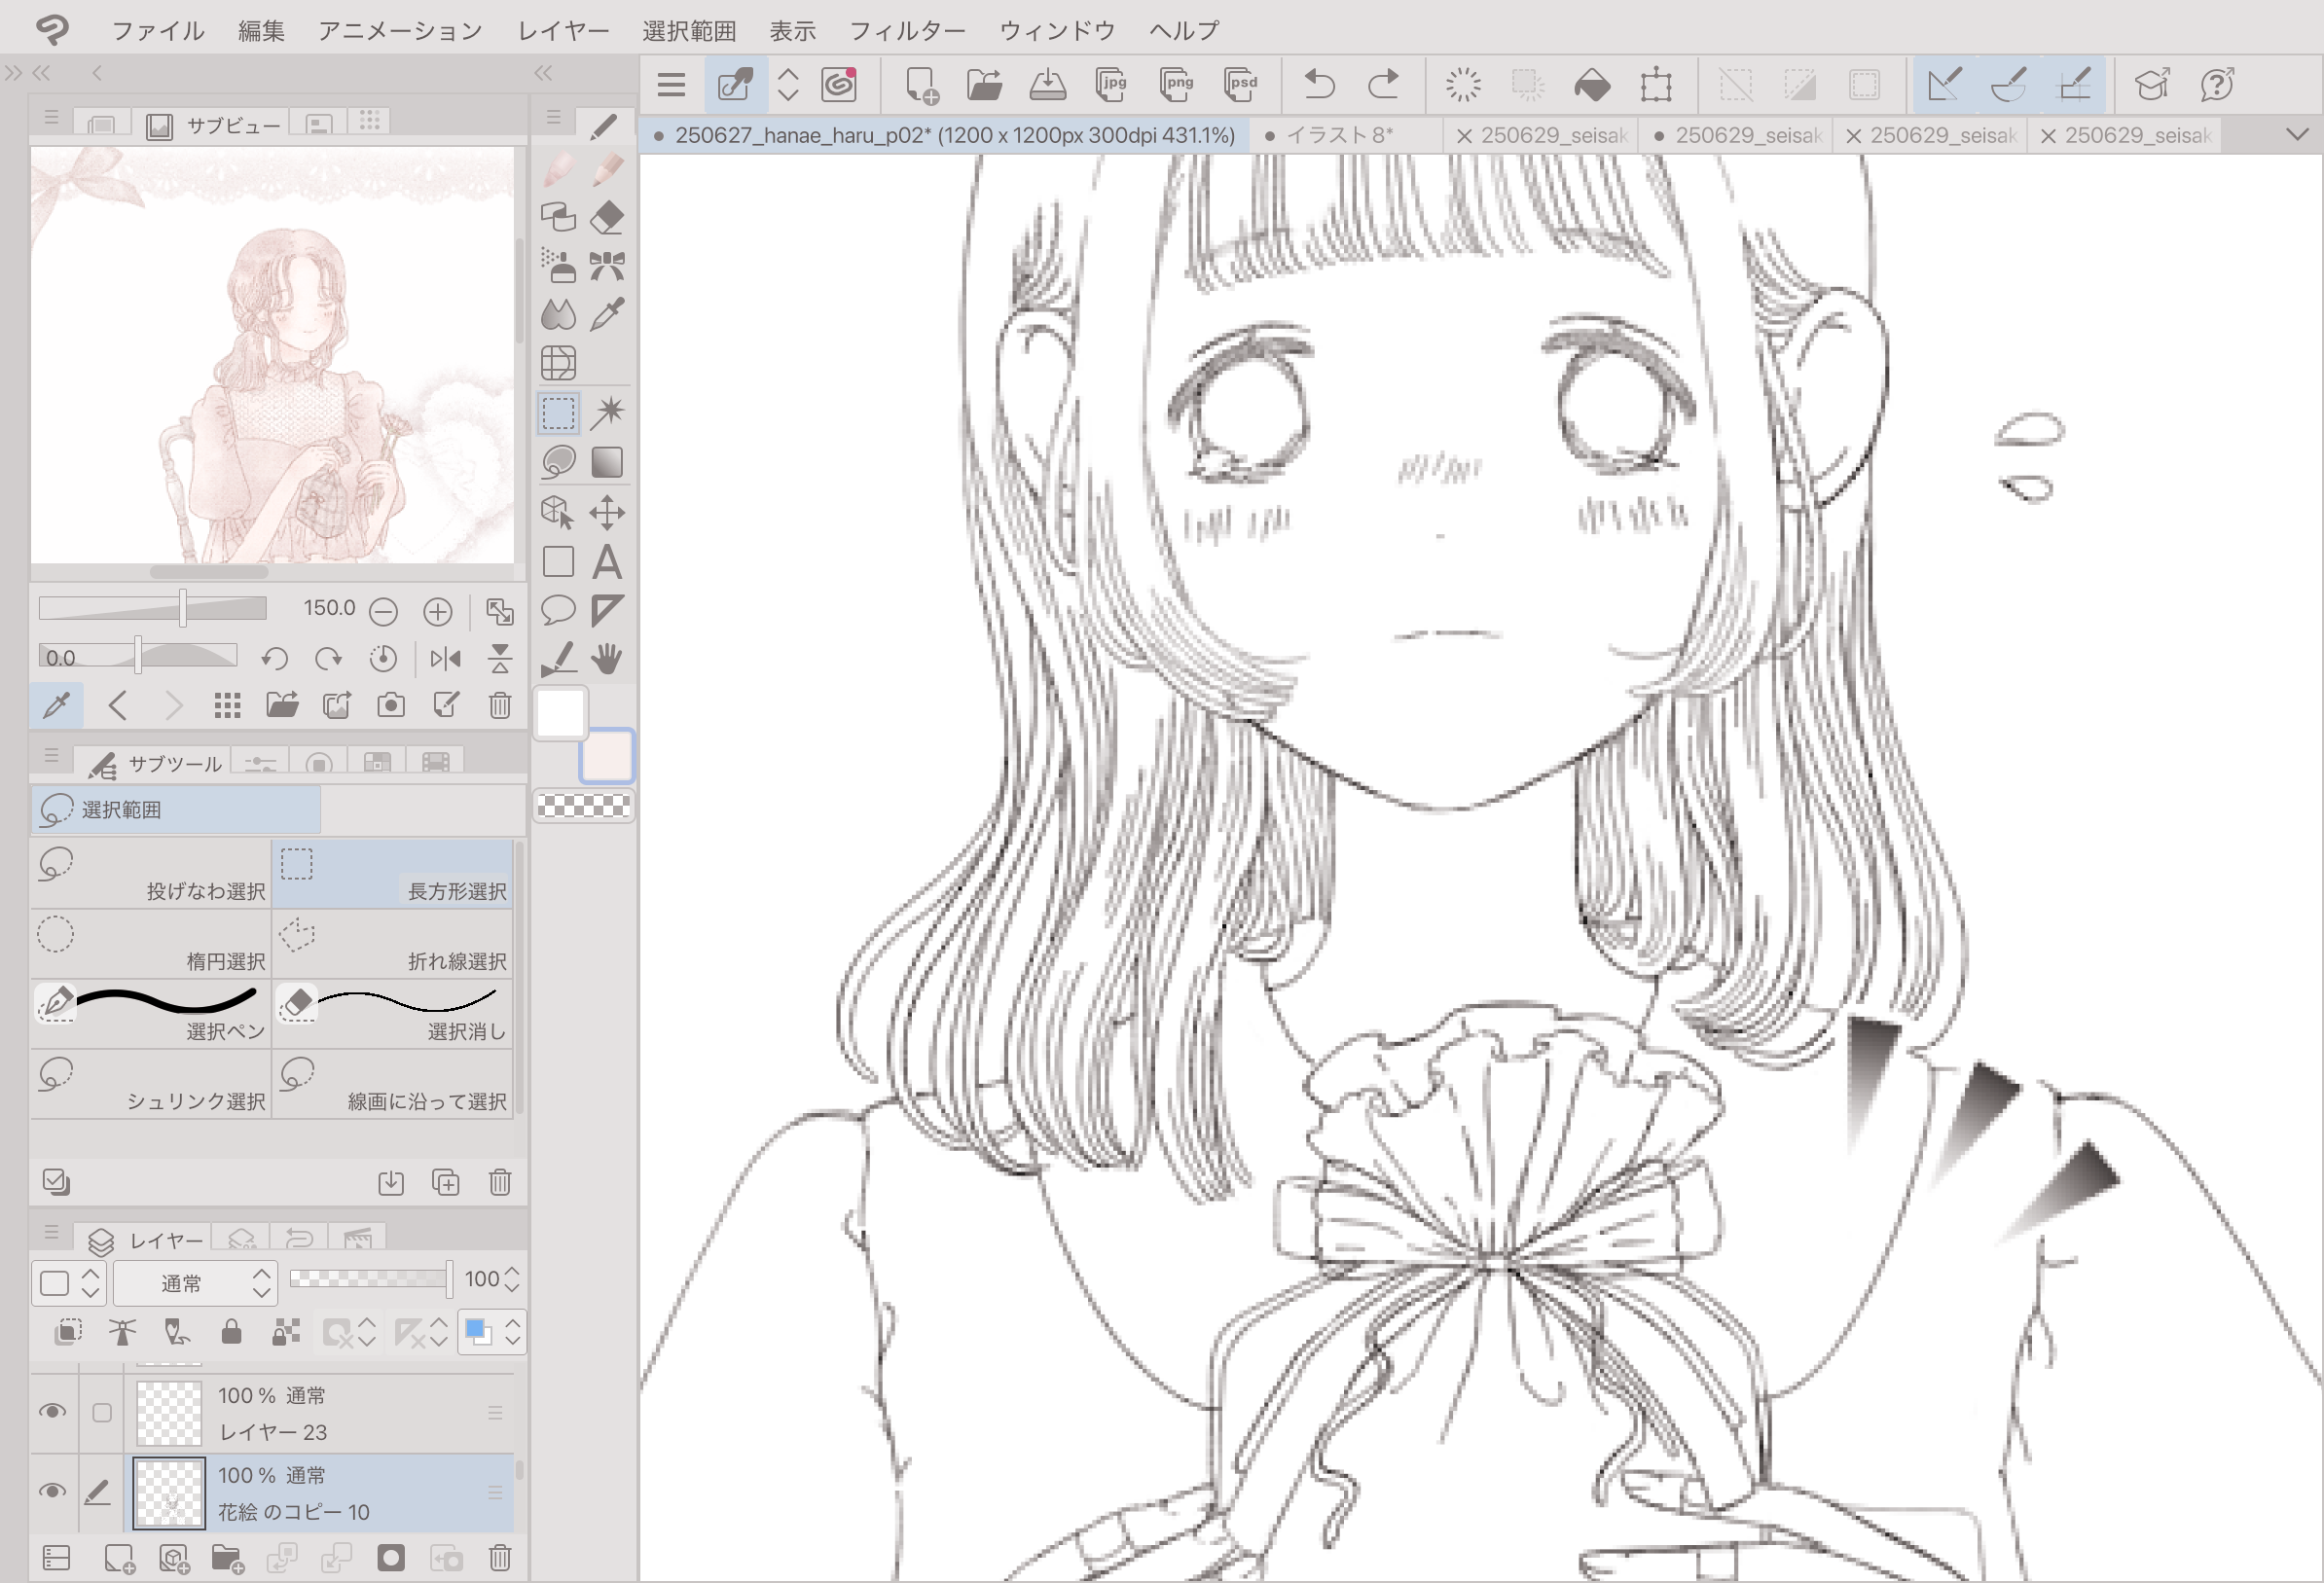Select the Auto select magic wand tool
This screenshot has width=2324, height=1583.
(x=607, y=412)
